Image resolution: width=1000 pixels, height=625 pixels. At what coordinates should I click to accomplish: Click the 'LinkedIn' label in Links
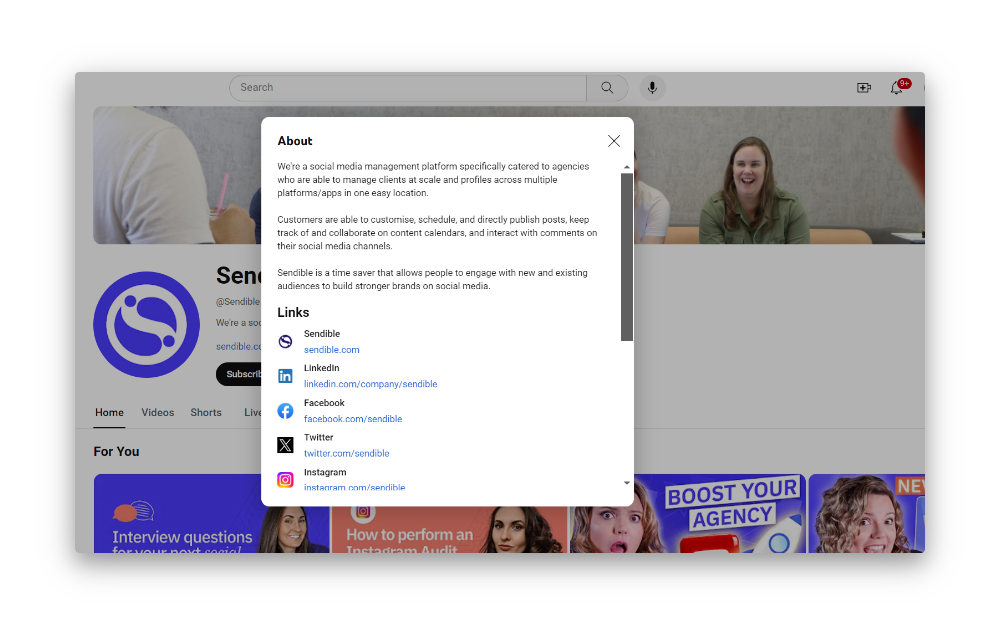[x=321, y=368]
